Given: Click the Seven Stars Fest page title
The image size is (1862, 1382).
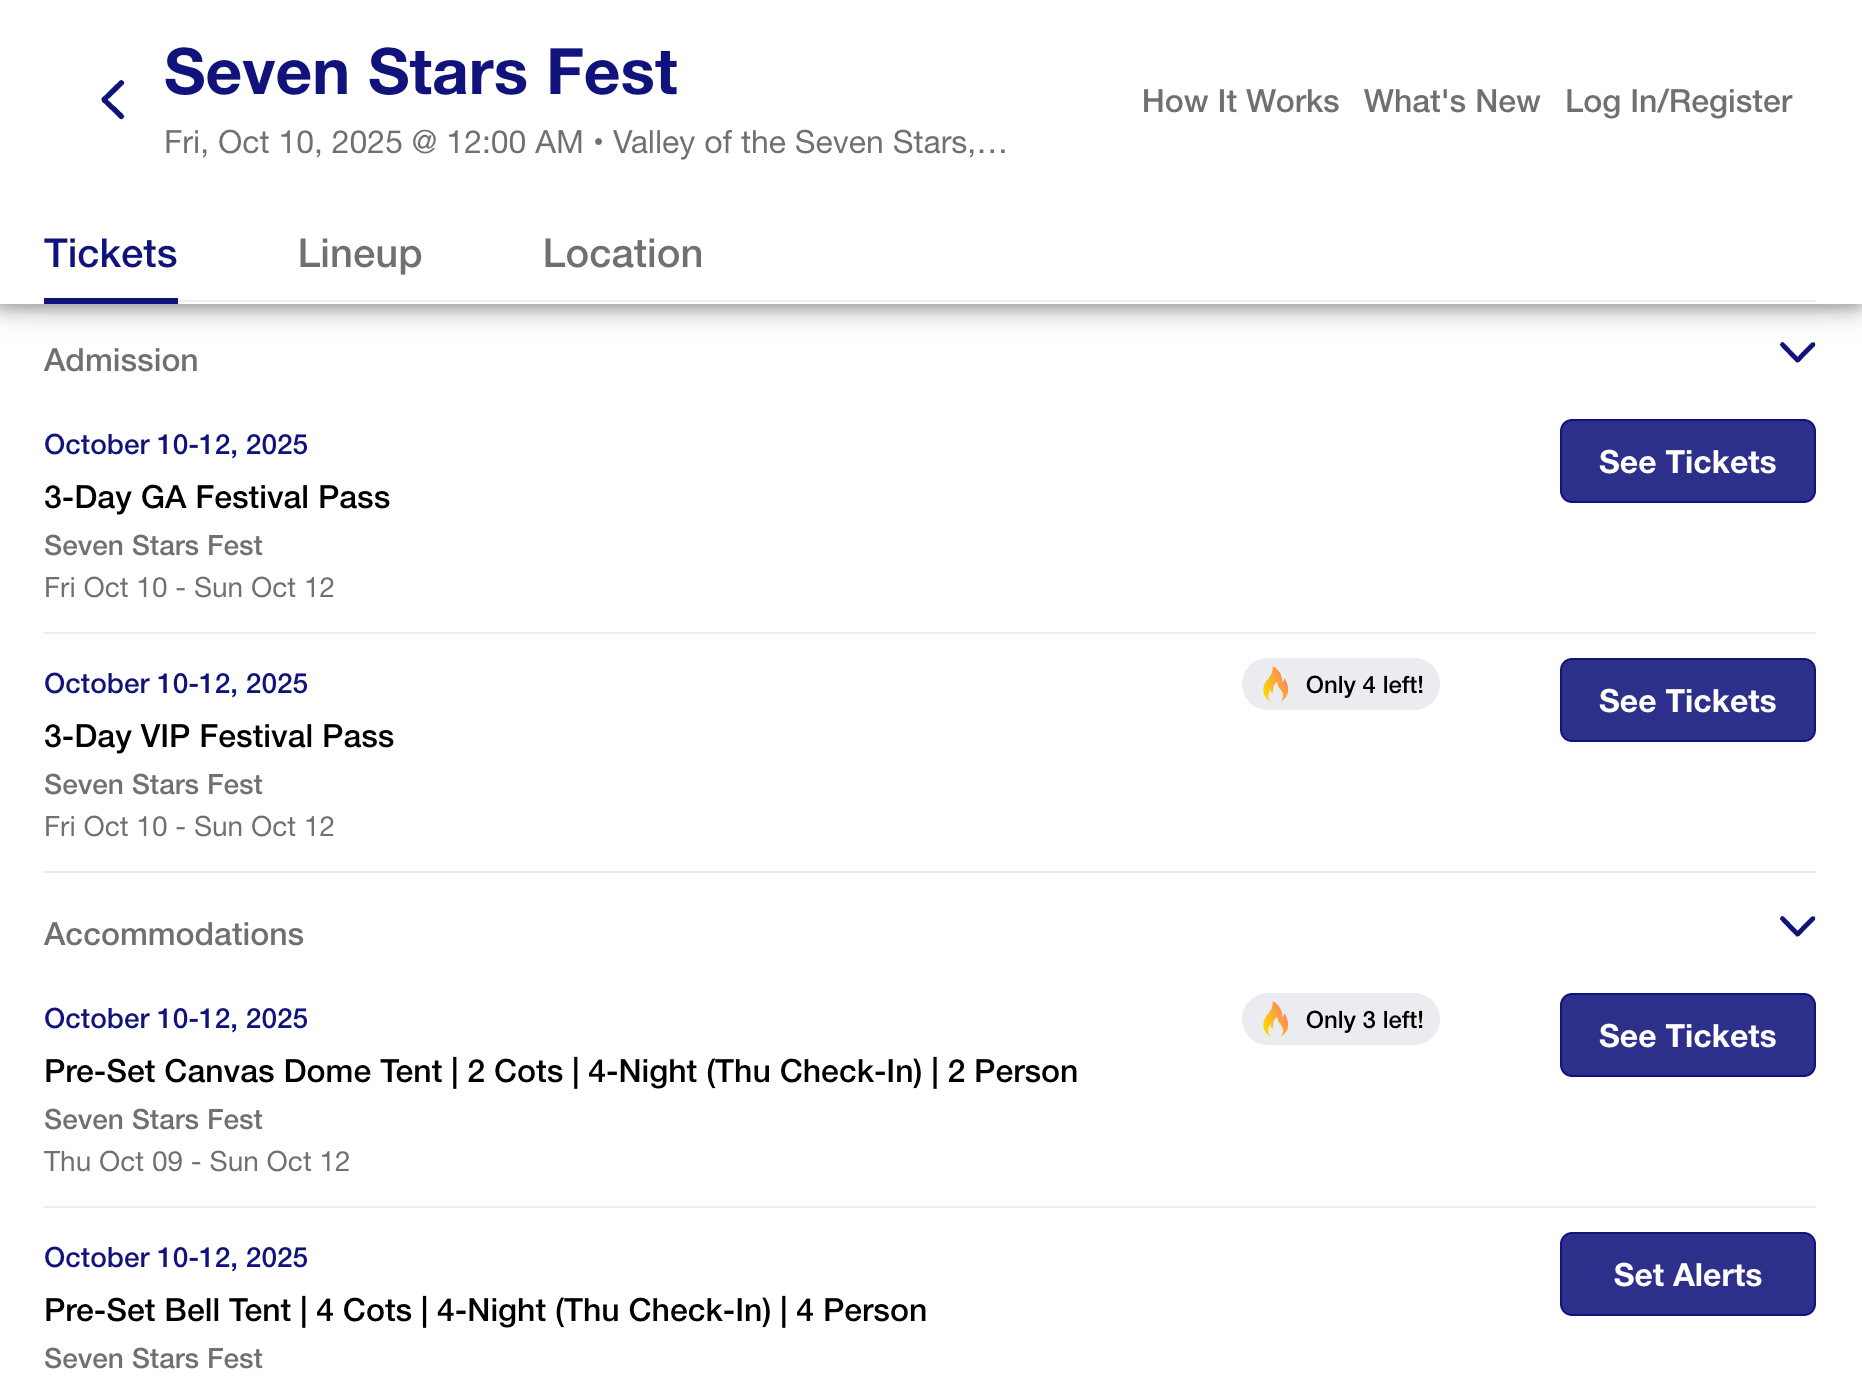Looking at the screenshot, I should [x=421, y=72].
